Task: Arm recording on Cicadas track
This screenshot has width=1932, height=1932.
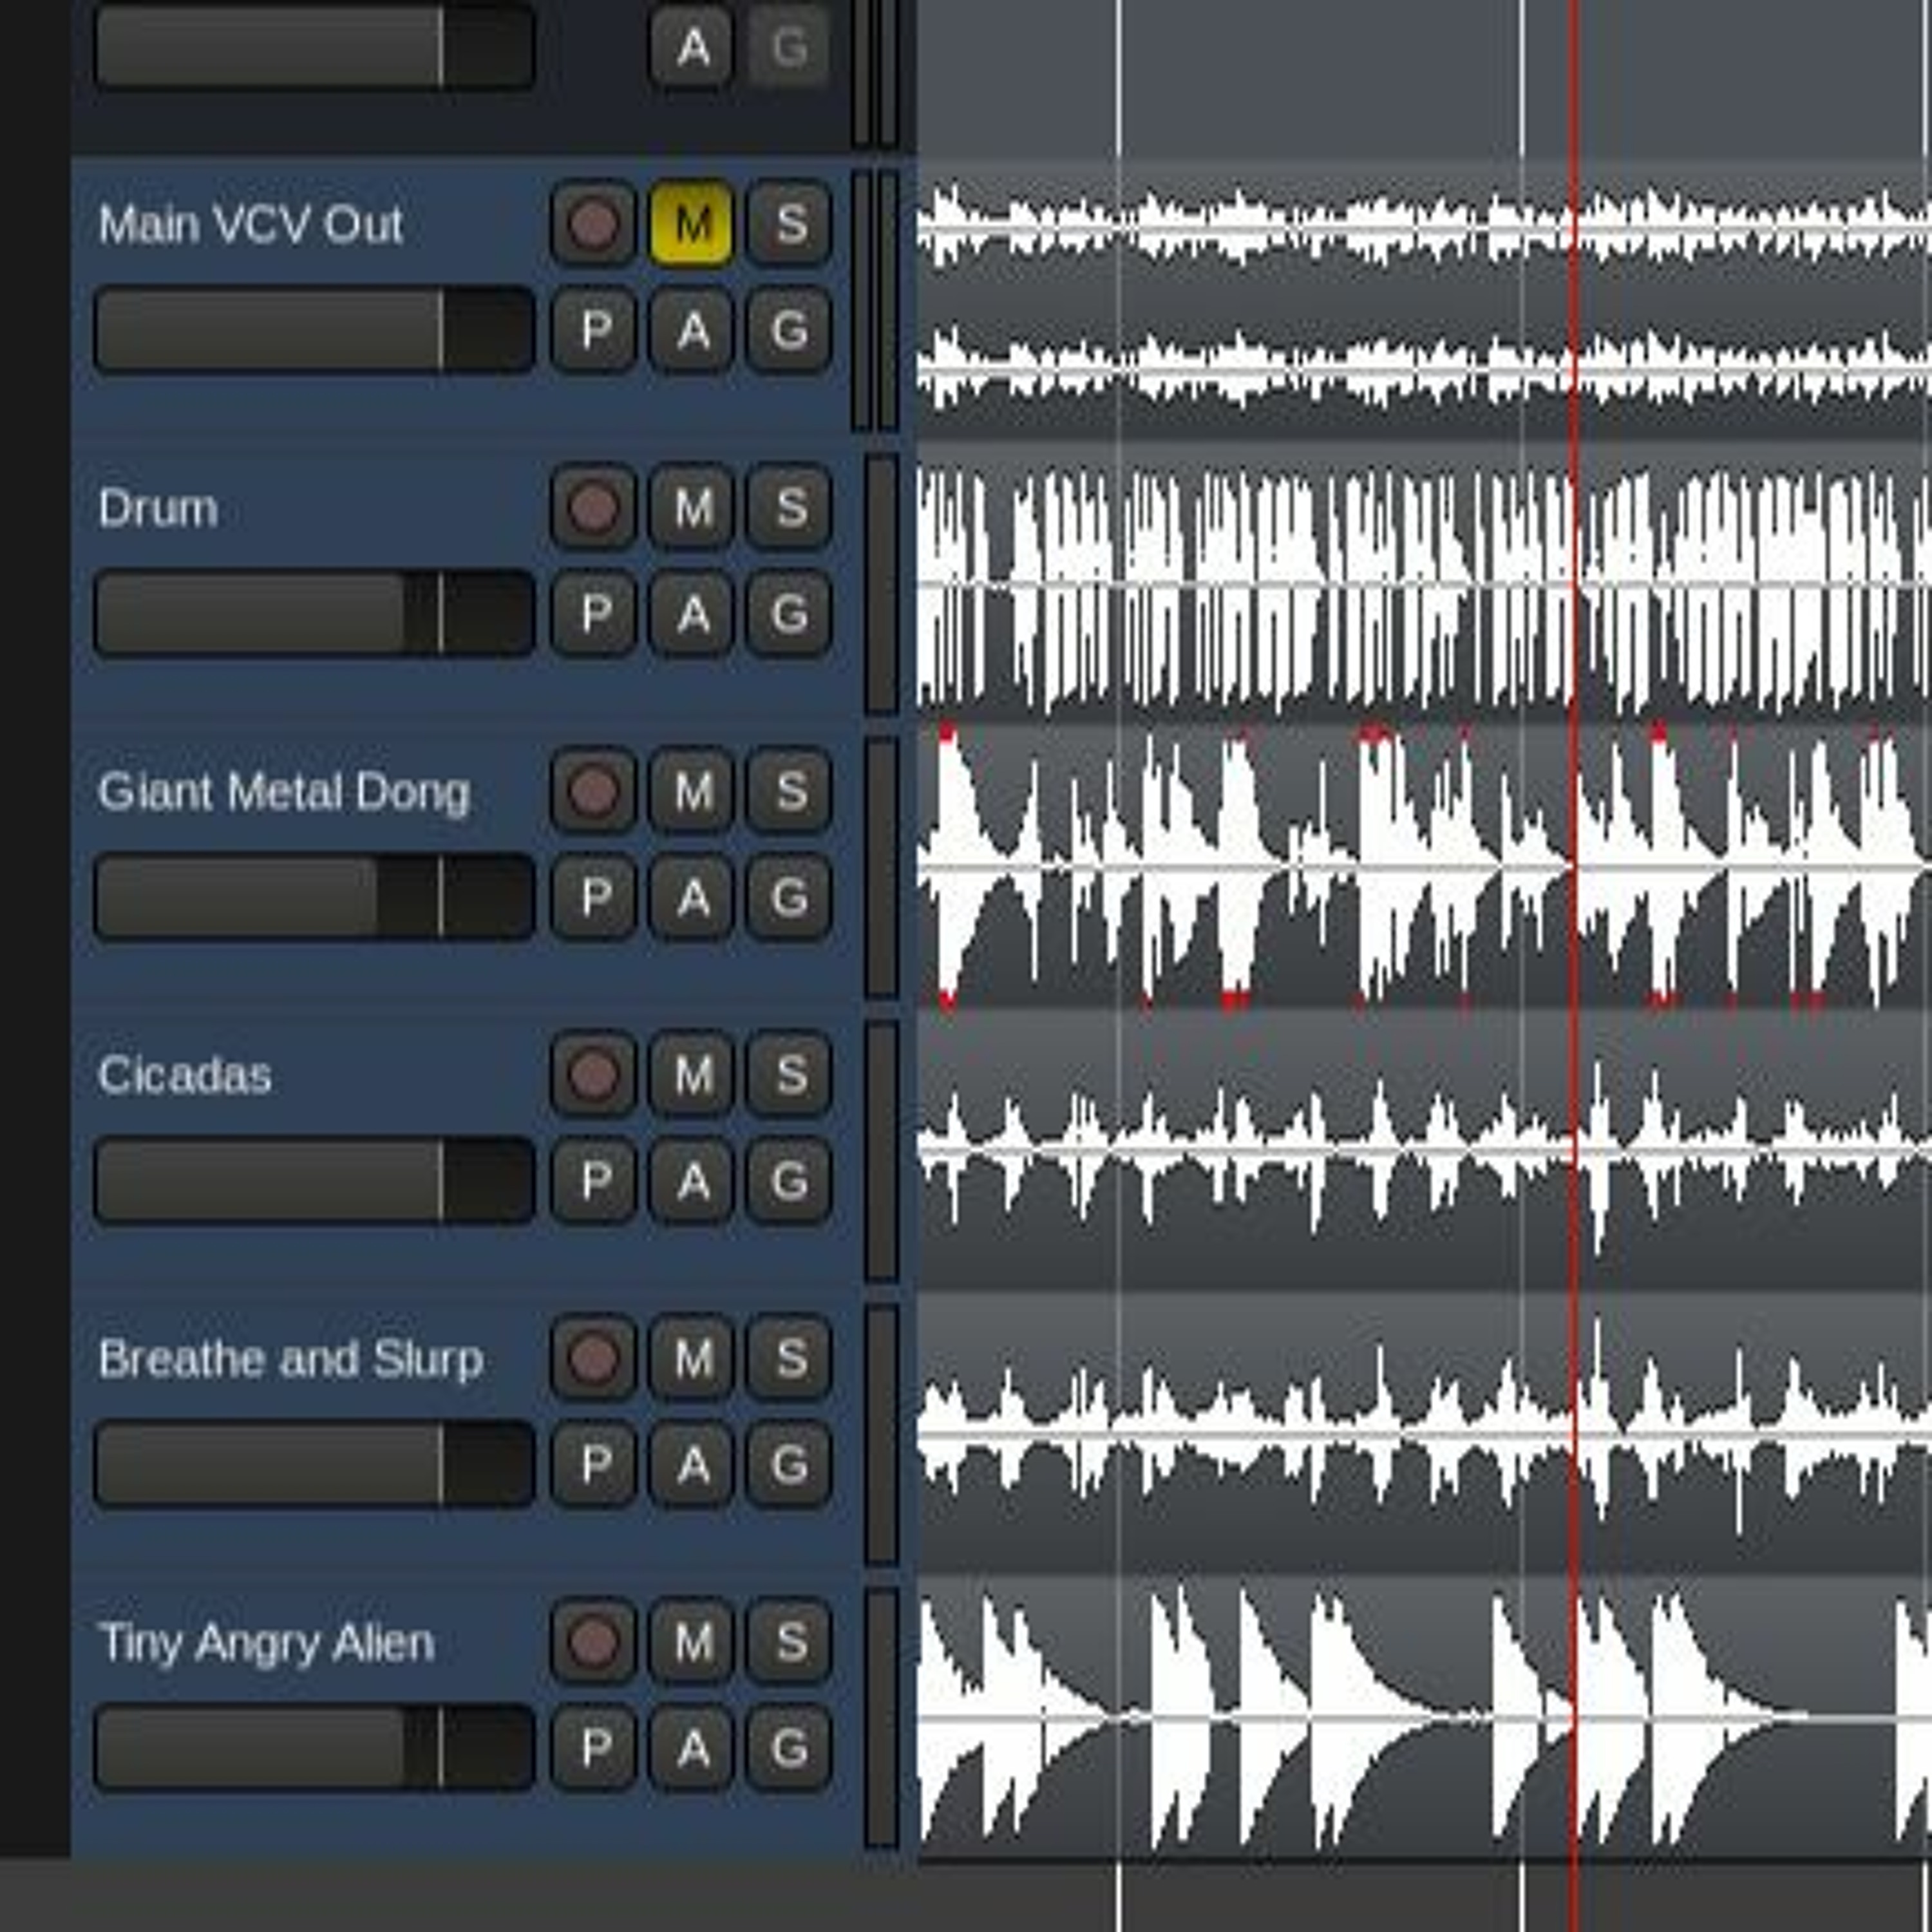Action: click(593, 1075)
